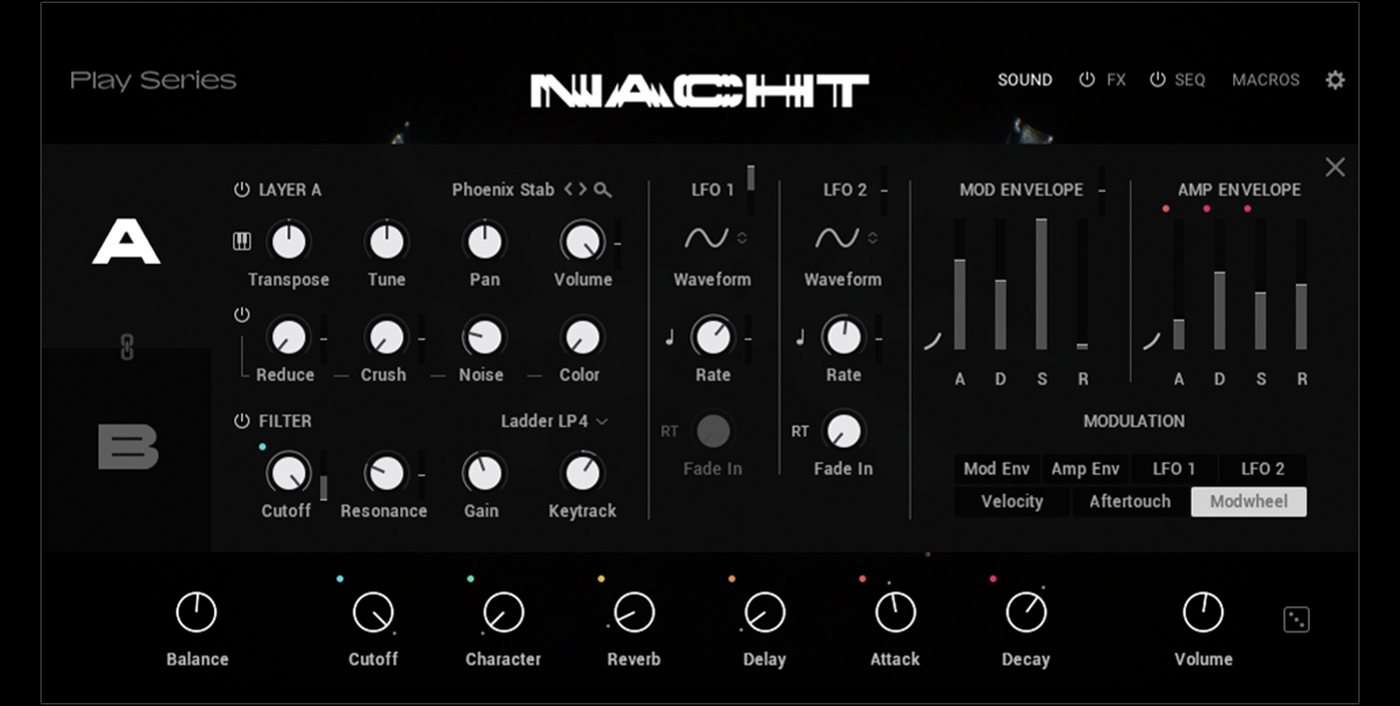
Task: Switch to the MACROS tab
Action: coord(1265,80)
